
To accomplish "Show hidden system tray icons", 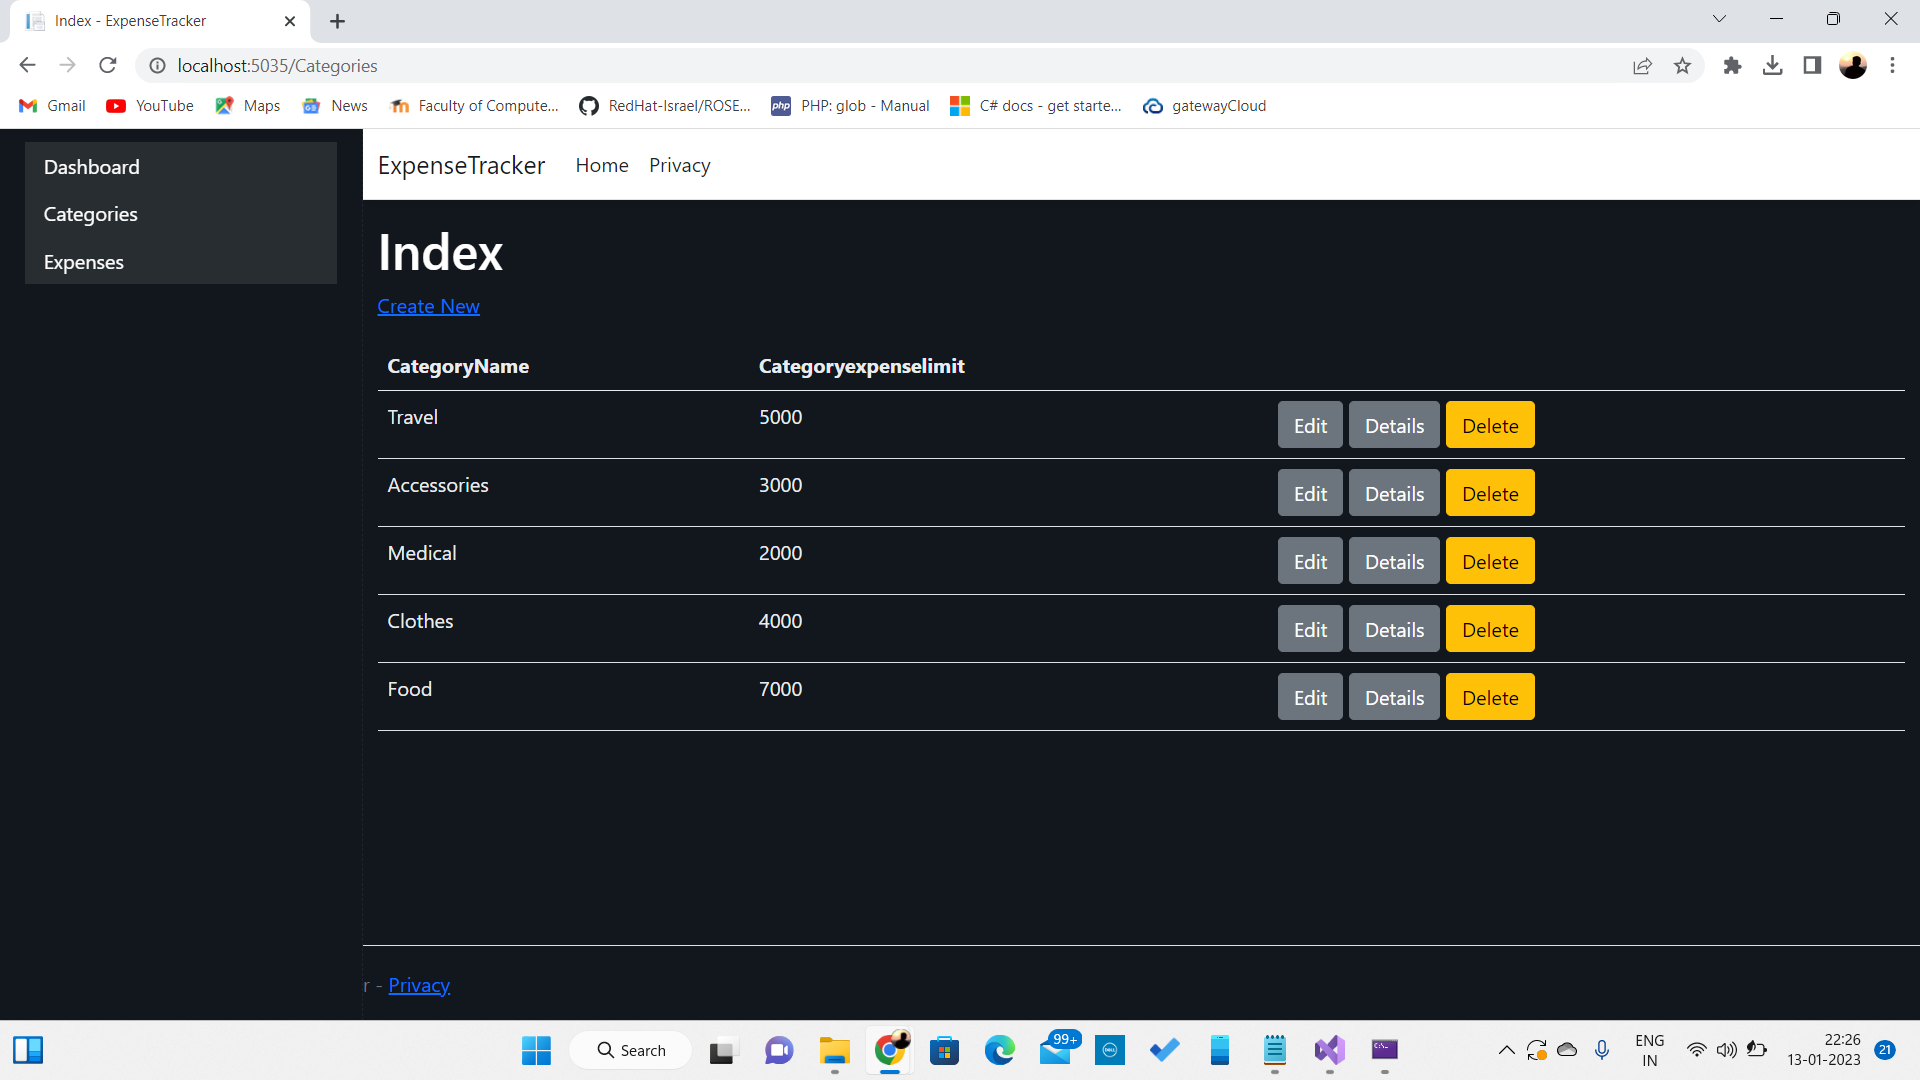I will pos(1506,1050).
